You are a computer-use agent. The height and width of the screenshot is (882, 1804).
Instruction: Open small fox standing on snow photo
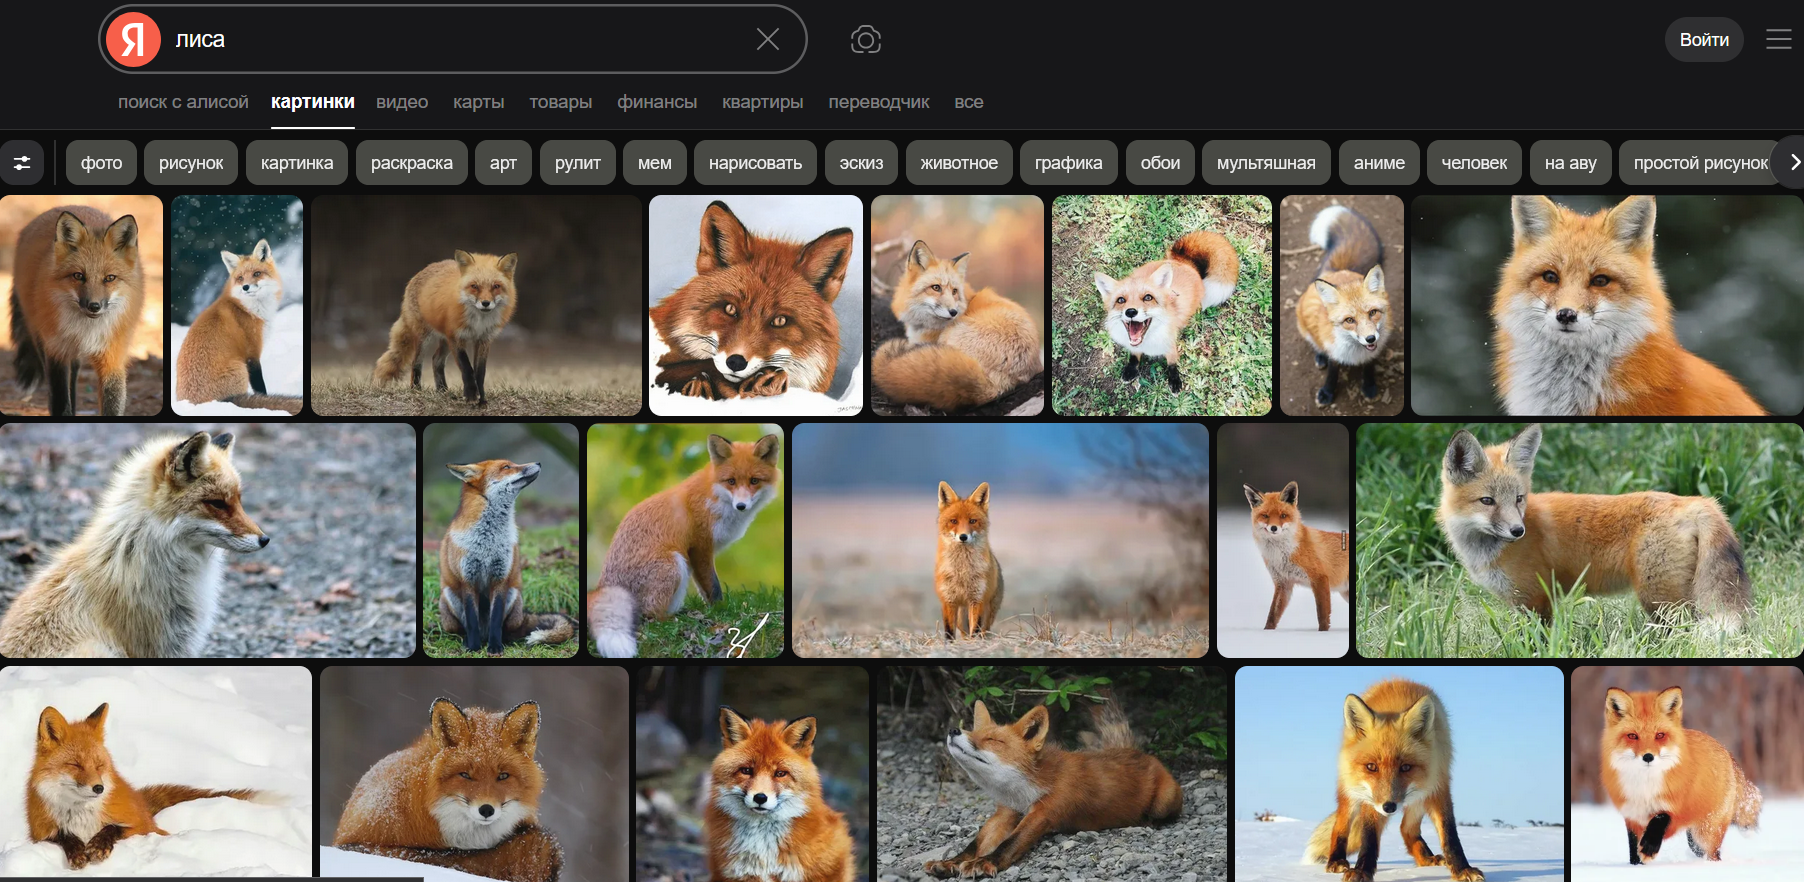point(1283,540)
